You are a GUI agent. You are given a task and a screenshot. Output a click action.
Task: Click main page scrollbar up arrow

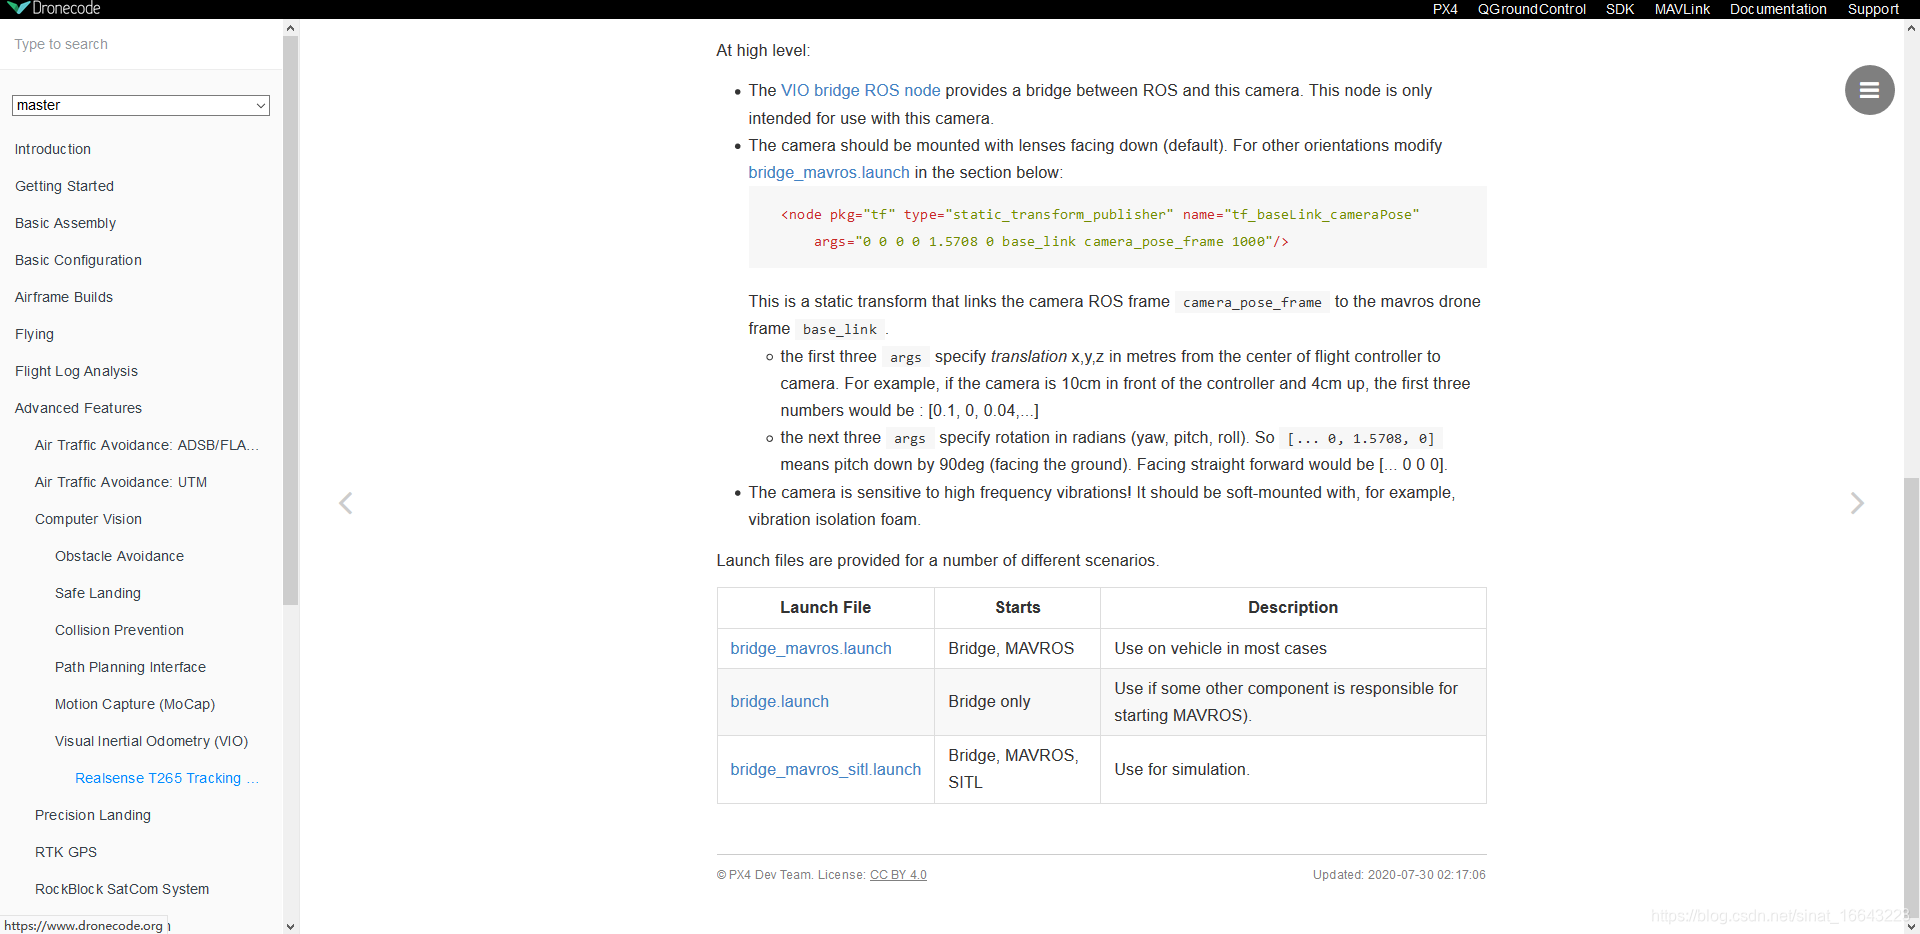pos(1911,28)
